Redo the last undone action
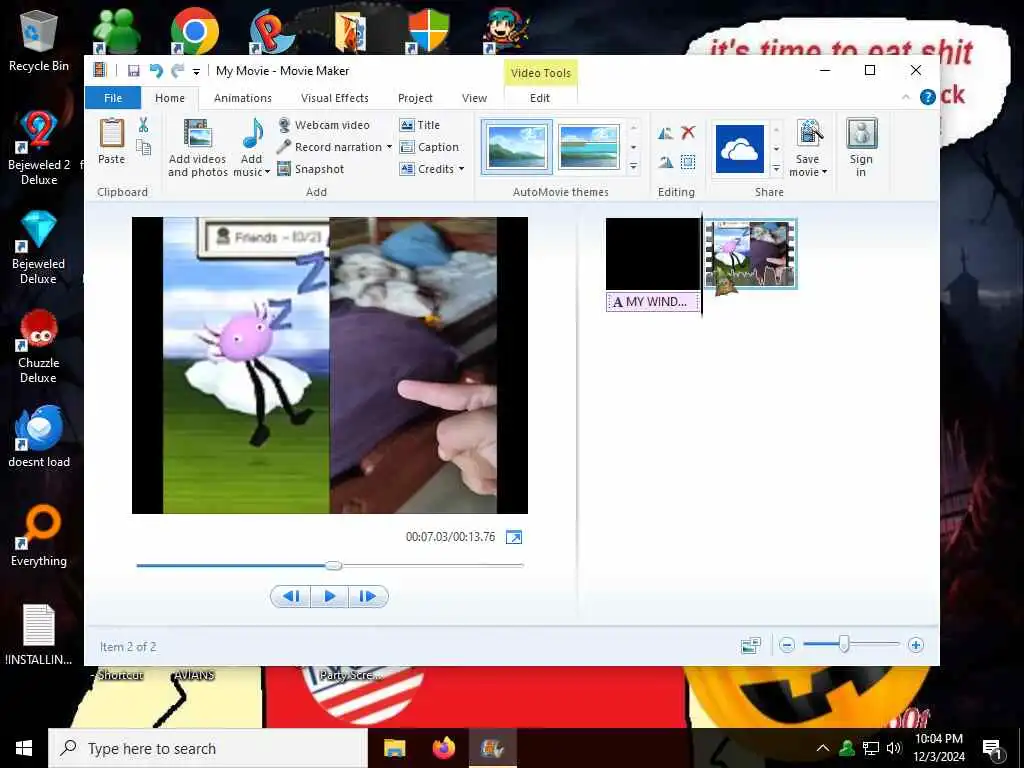Image resolution: width=1024 pixels, height=768 pixels. coord(177,71)
